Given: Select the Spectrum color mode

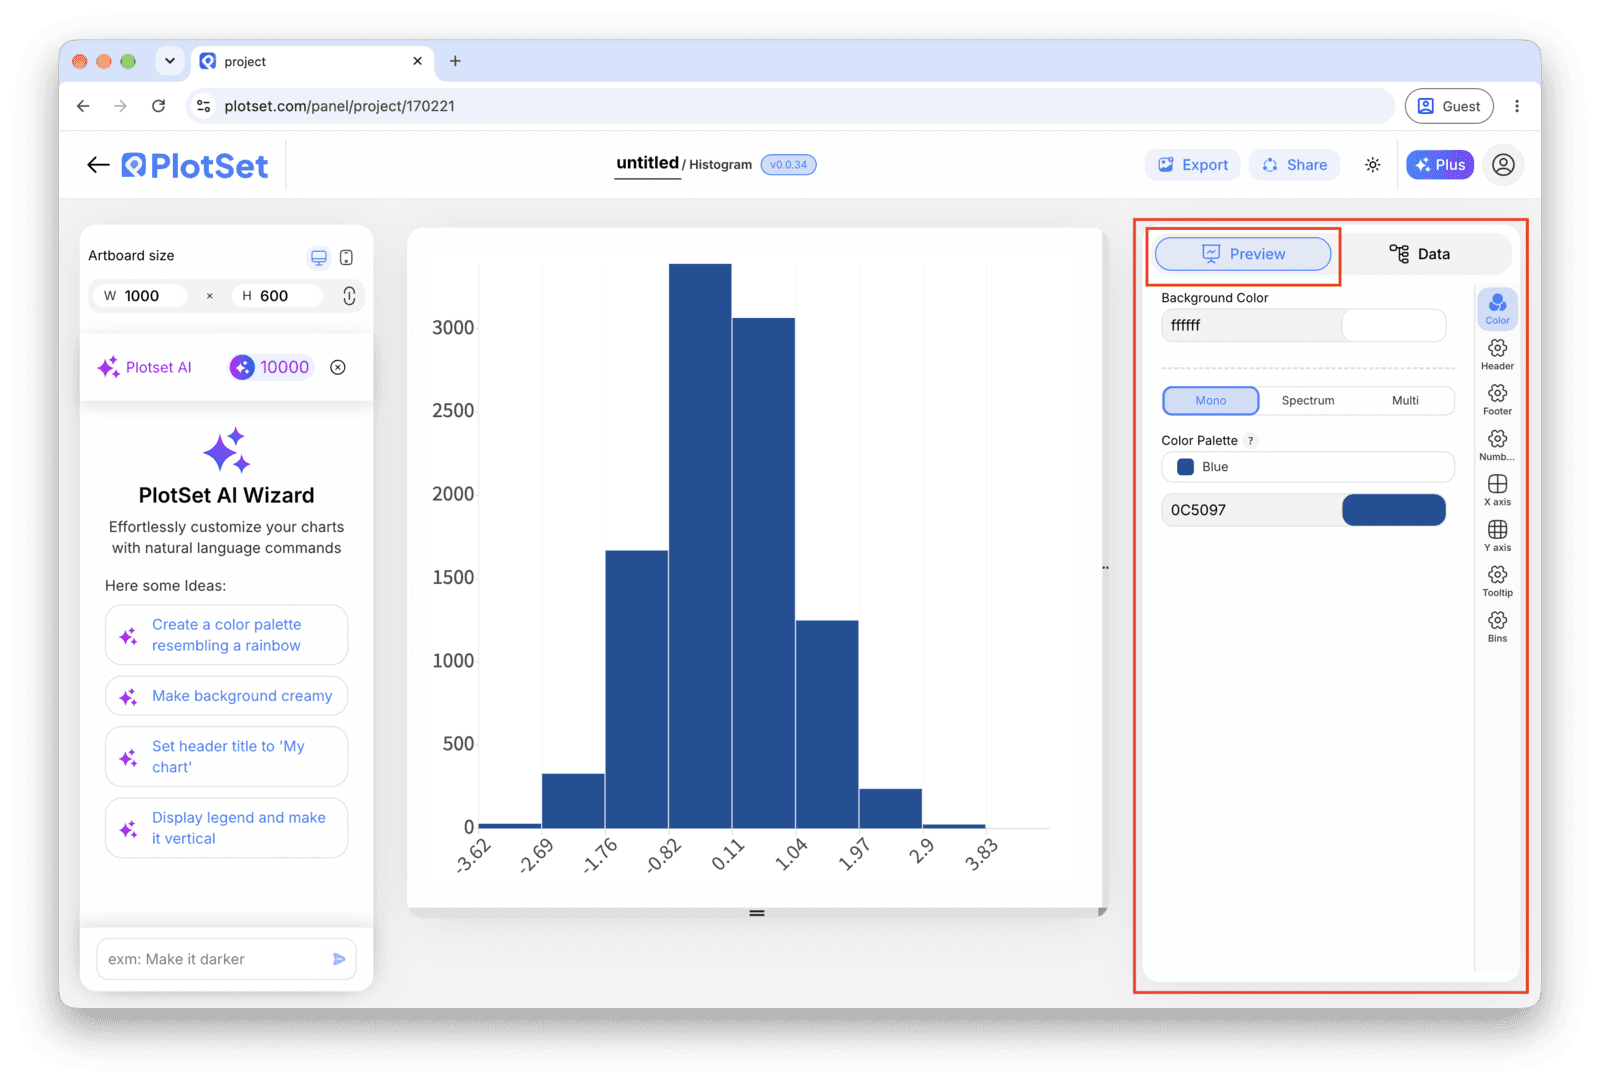Looking at the screenshot, I should 1307,400.
